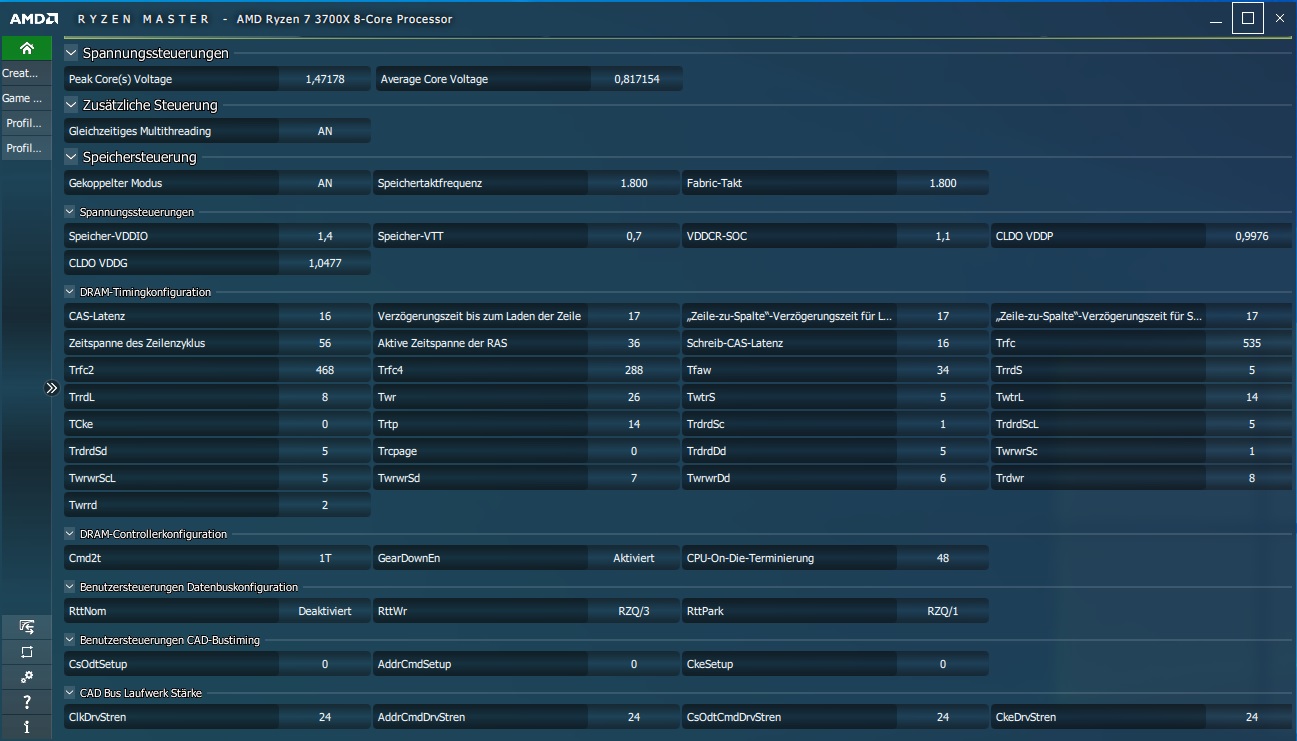
Task: Click the reset profile icon (square with arrows)
Action: coord(26,652)
